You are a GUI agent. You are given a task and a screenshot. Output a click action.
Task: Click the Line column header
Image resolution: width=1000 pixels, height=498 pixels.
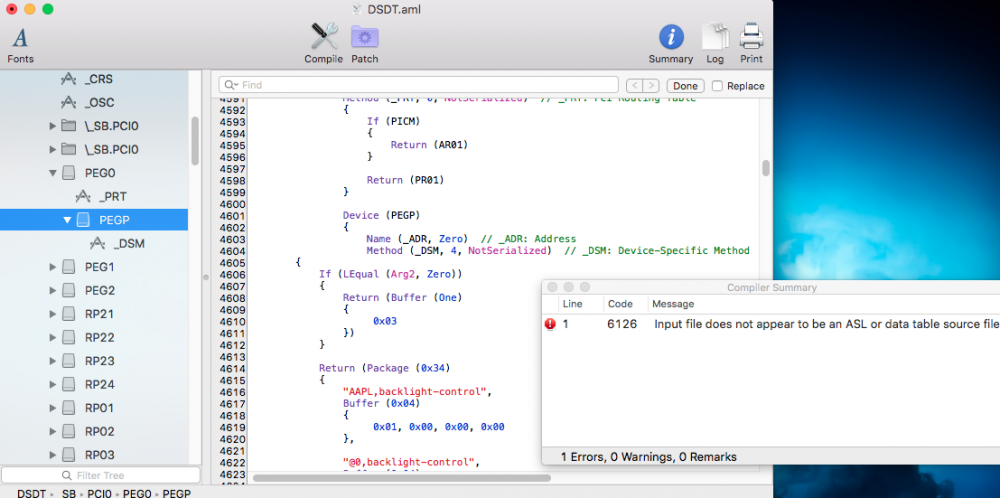click(572, 304)
